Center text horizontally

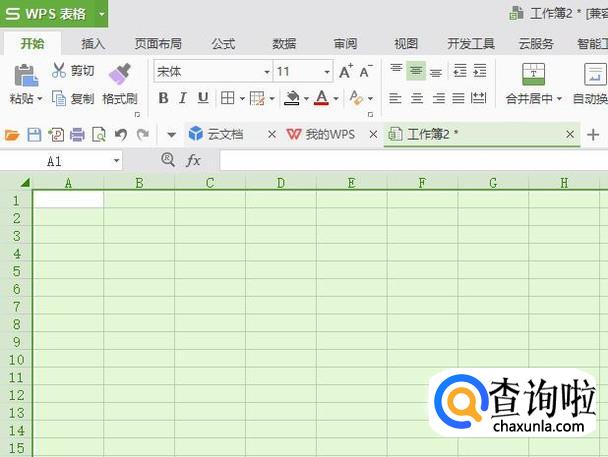417,98
